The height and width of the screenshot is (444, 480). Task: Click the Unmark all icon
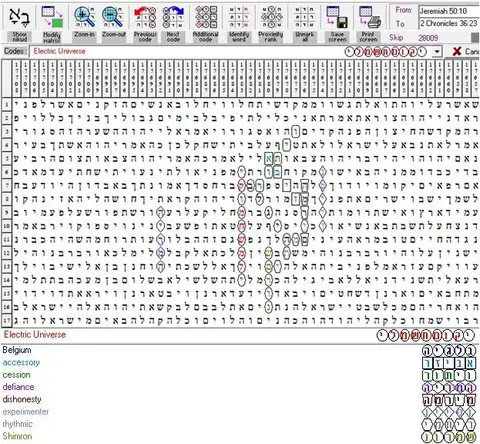pos(304,17)
